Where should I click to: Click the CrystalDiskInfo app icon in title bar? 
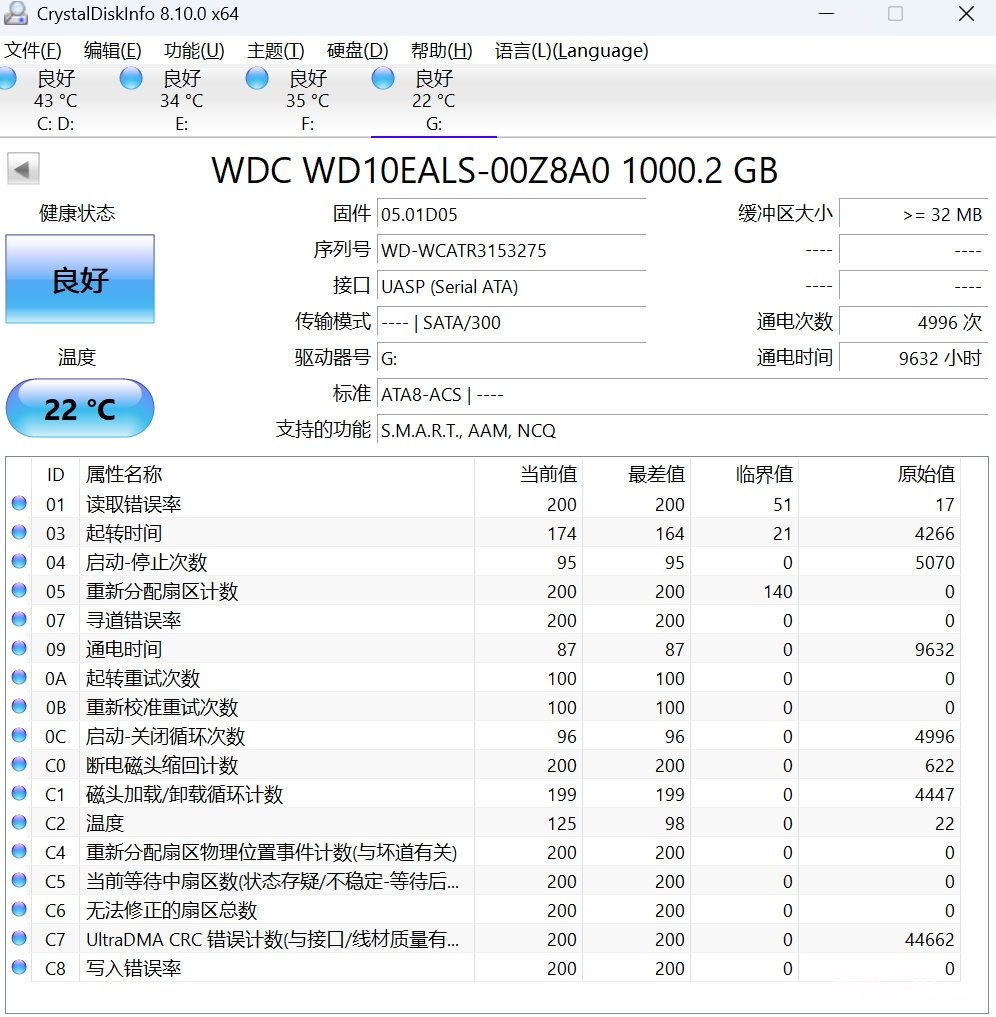[16, 14]
